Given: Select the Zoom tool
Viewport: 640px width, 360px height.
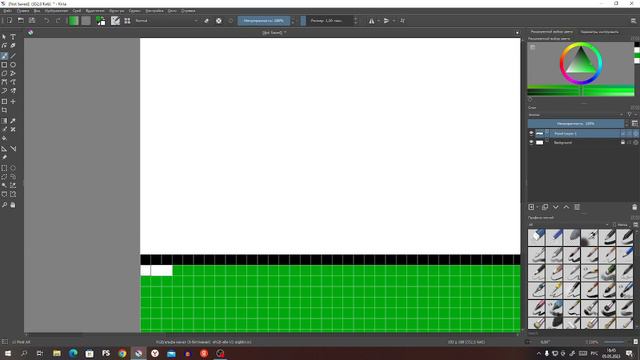Looking at the screenshot, I should click(4, 205).
